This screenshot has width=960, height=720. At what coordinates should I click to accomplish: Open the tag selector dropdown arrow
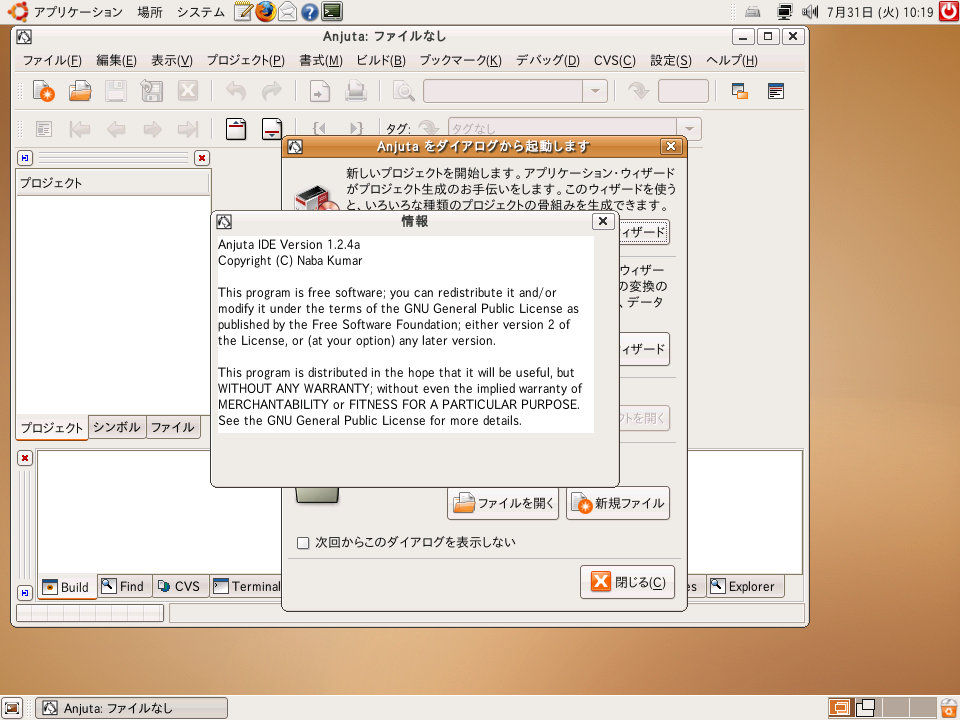pos(689,129)
